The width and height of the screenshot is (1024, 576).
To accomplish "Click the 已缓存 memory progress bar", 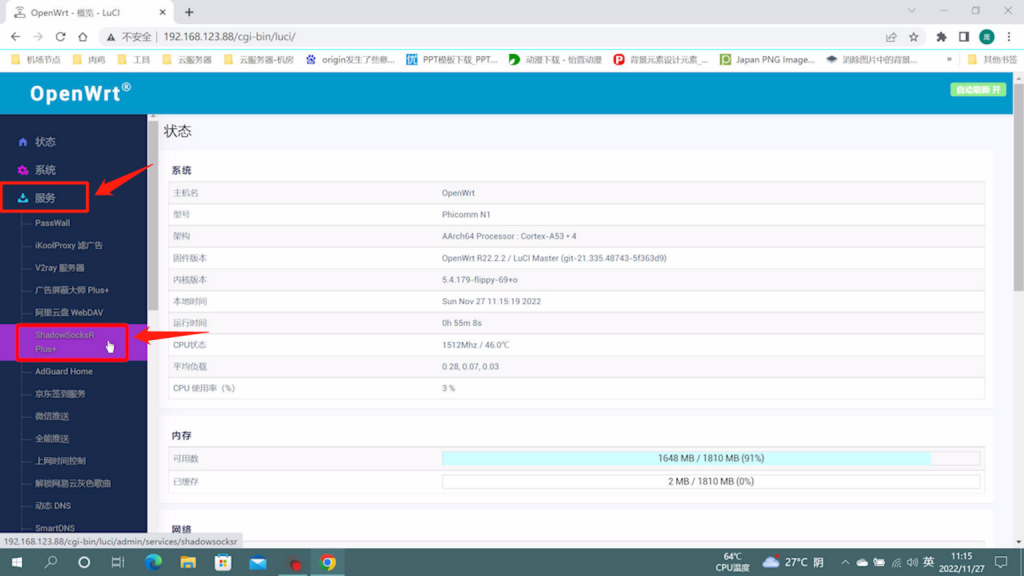I will click(x=711, y=481).
